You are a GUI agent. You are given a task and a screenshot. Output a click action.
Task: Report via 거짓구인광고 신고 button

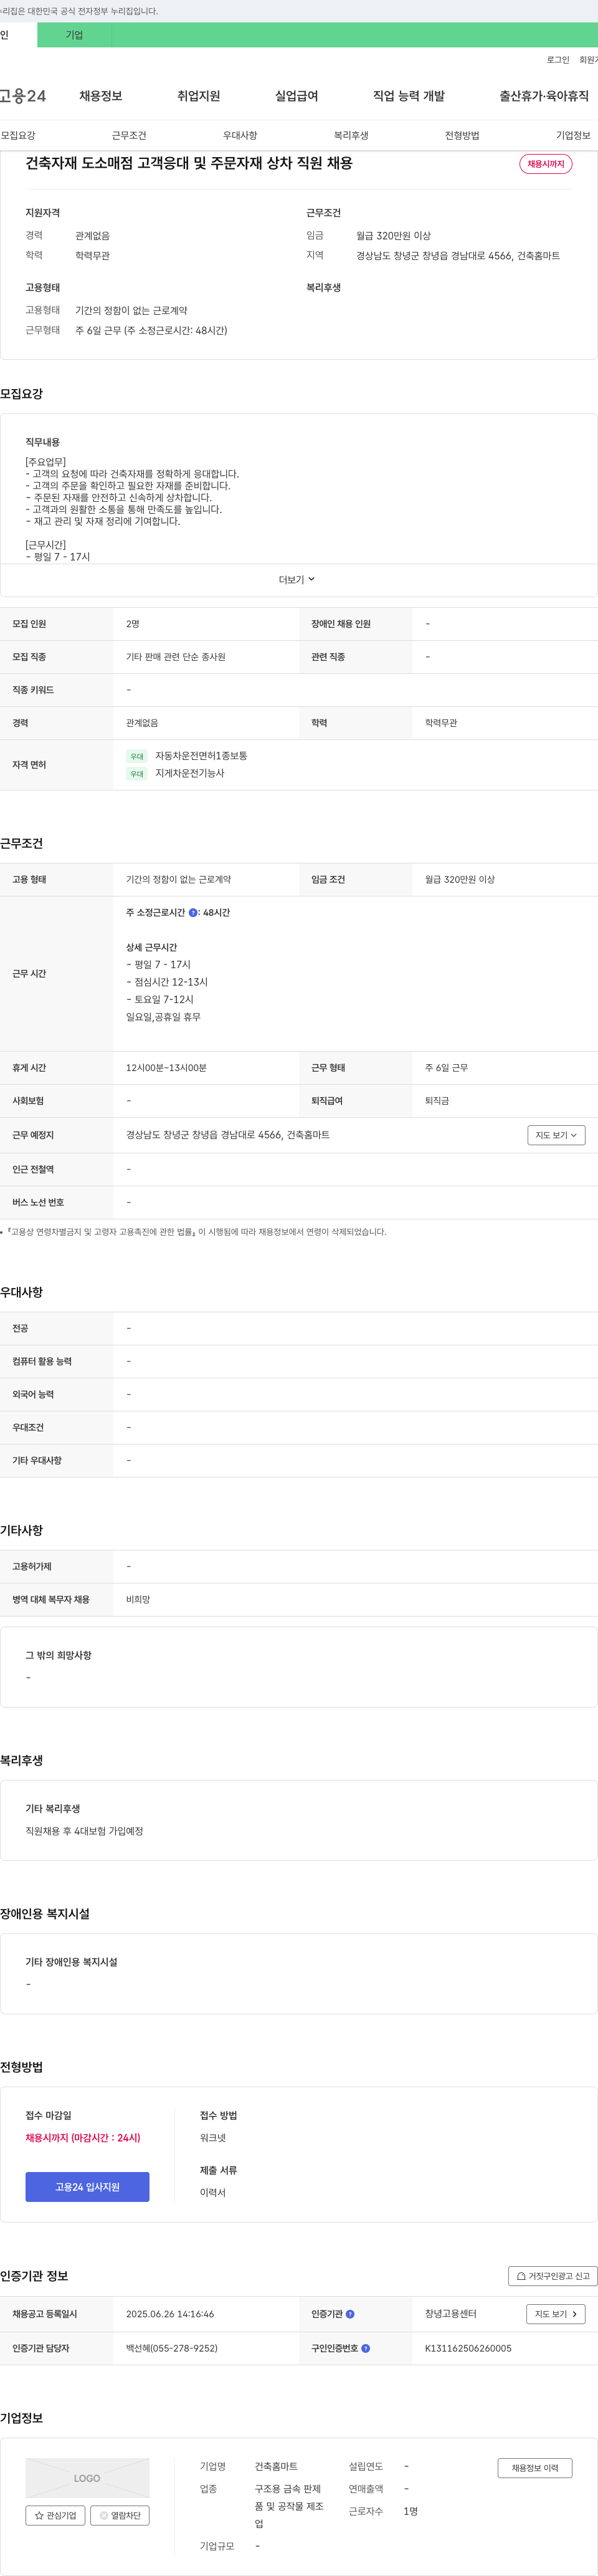click(x=552, y=2276)
